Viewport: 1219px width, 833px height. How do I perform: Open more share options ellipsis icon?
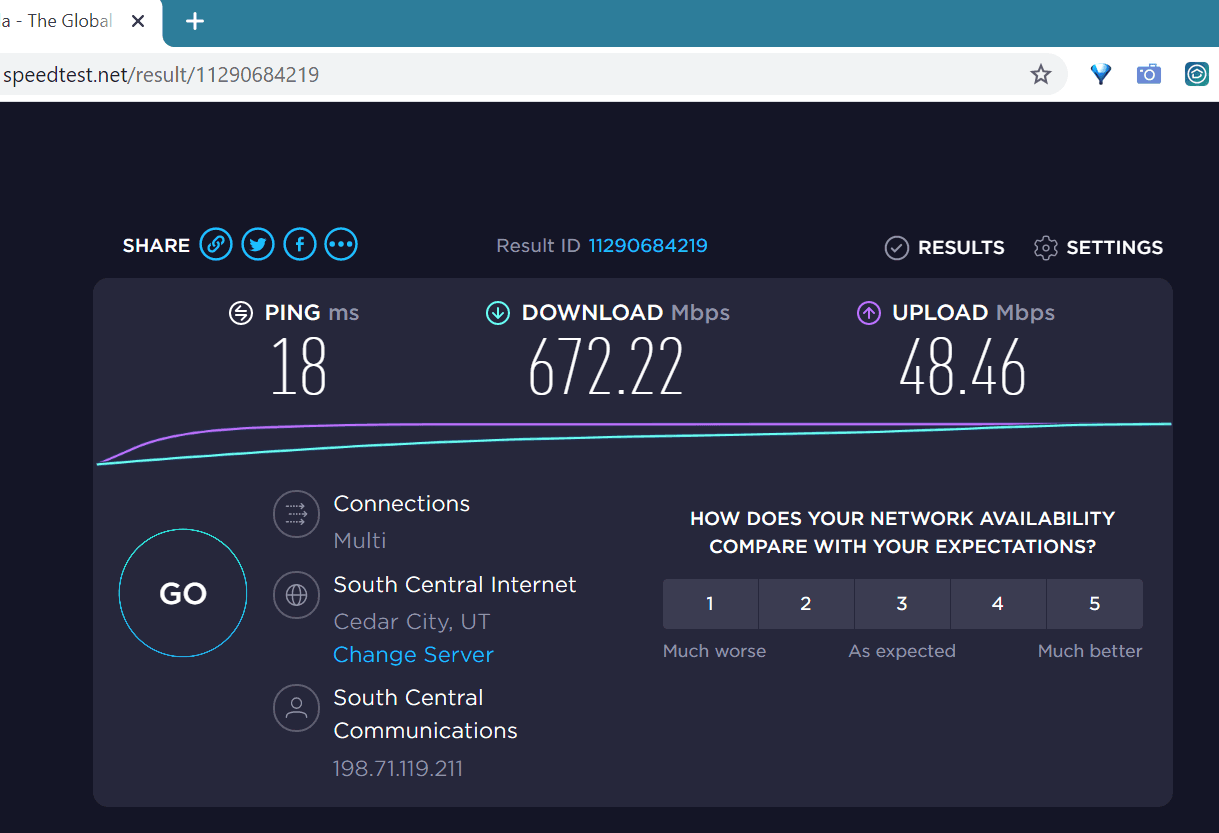[x=341, y=244]
